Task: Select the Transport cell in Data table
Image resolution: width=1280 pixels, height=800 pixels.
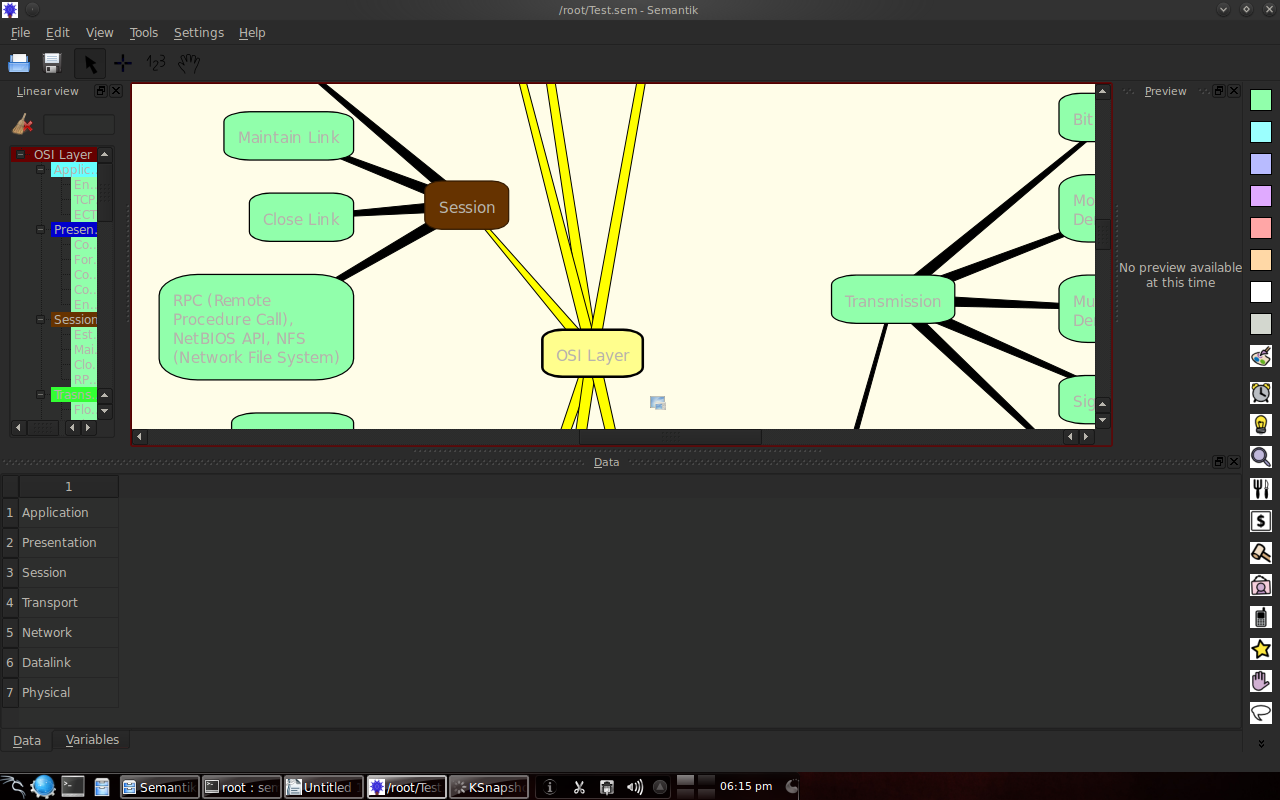Action: [x=68, y=602]
